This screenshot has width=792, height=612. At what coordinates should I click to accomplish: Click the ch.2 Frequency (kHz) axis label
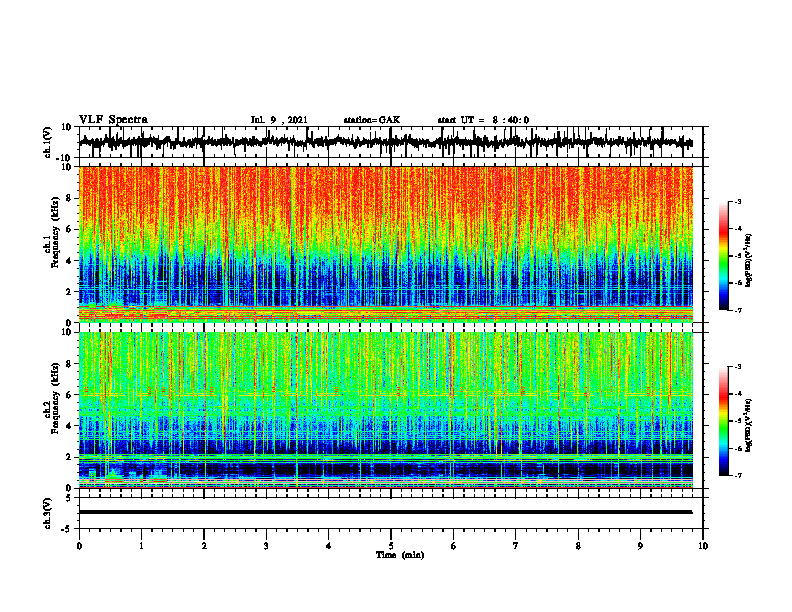(x=53, y=397)
